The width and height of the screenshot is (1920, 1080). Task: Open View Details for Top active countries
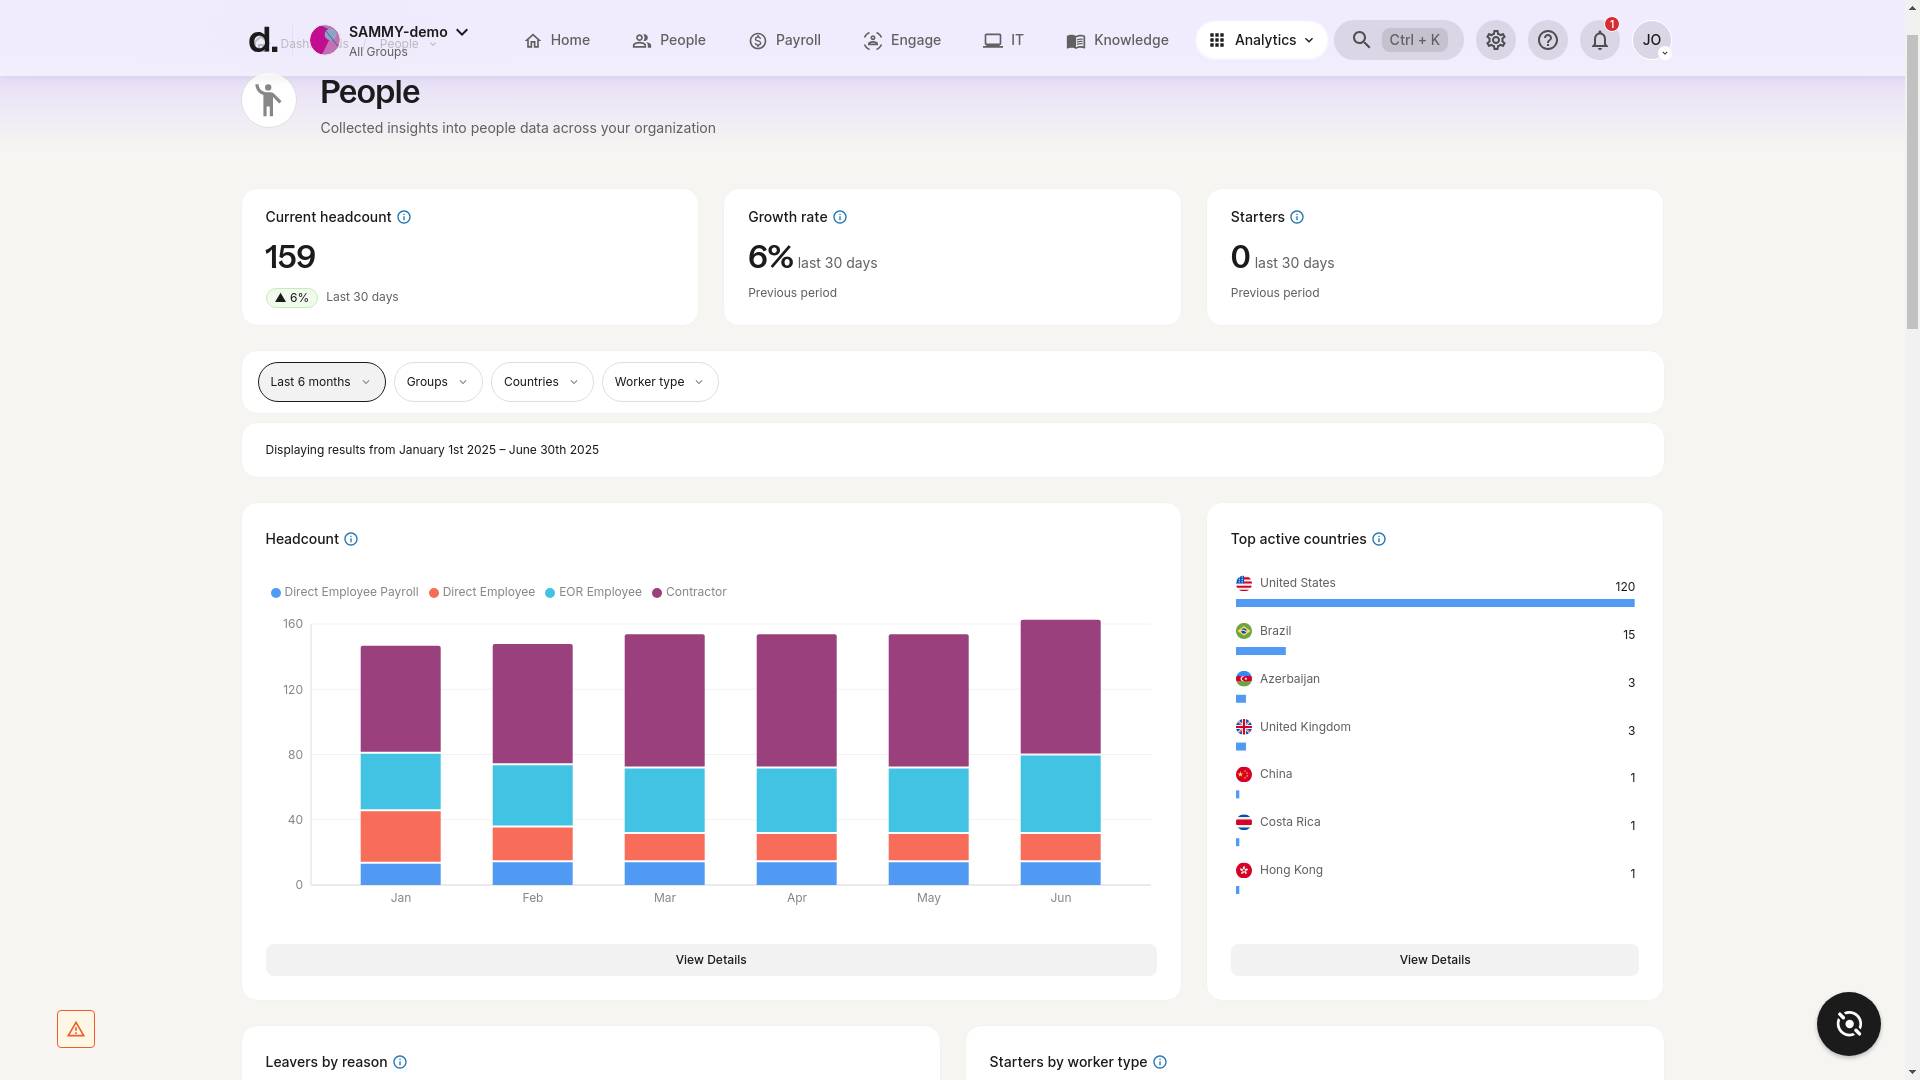tap(1434, 959)
